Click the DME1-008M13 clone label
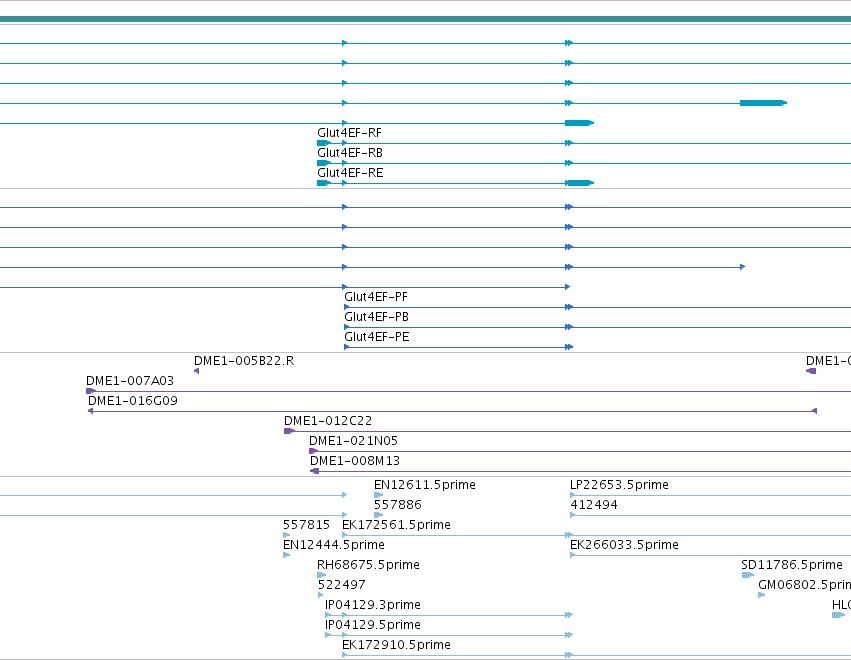 pyautogui.click(x=355, y=461)
